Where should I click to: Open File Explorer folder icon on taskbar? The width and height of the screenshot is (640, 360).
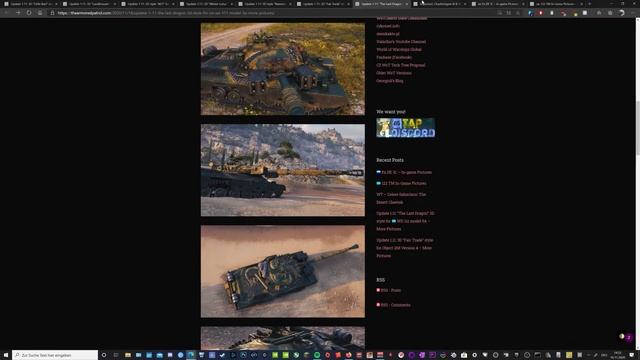(128, 355)
